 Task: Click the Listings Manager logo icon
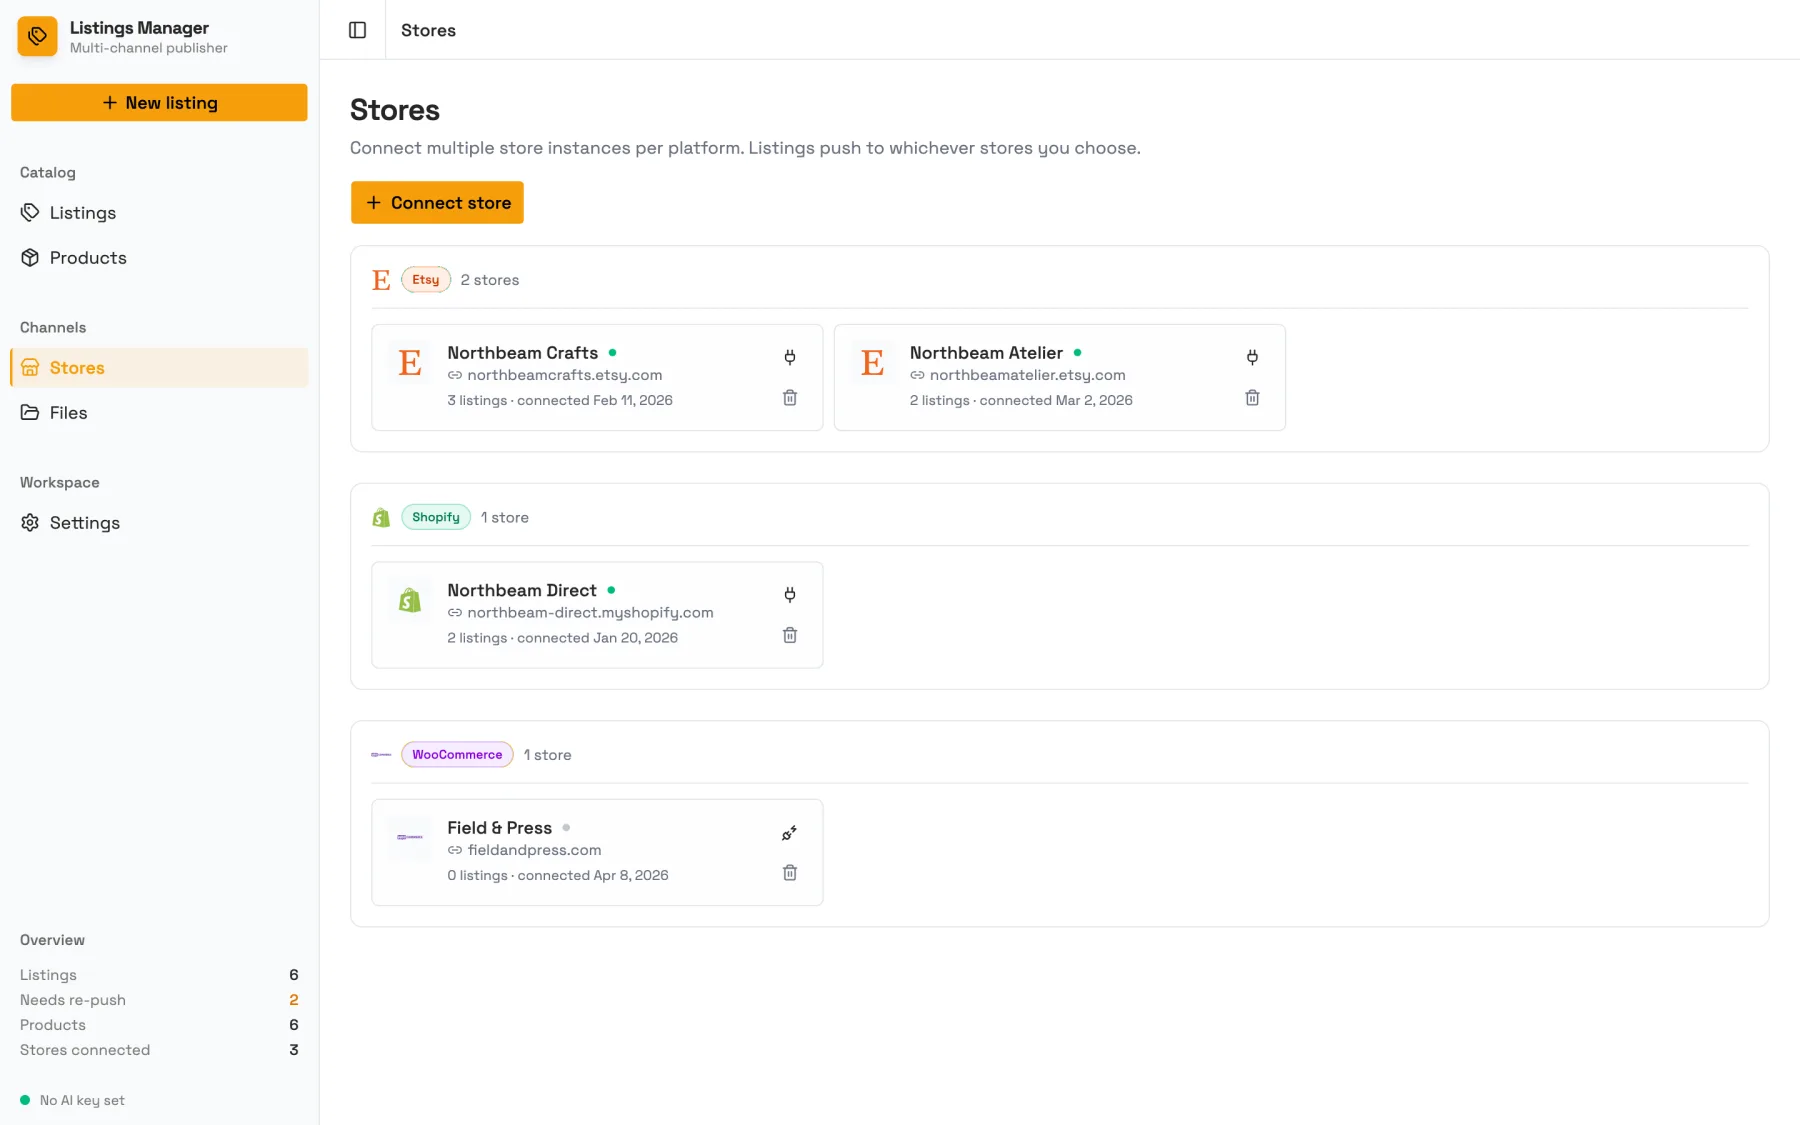[x=37, y=36]
